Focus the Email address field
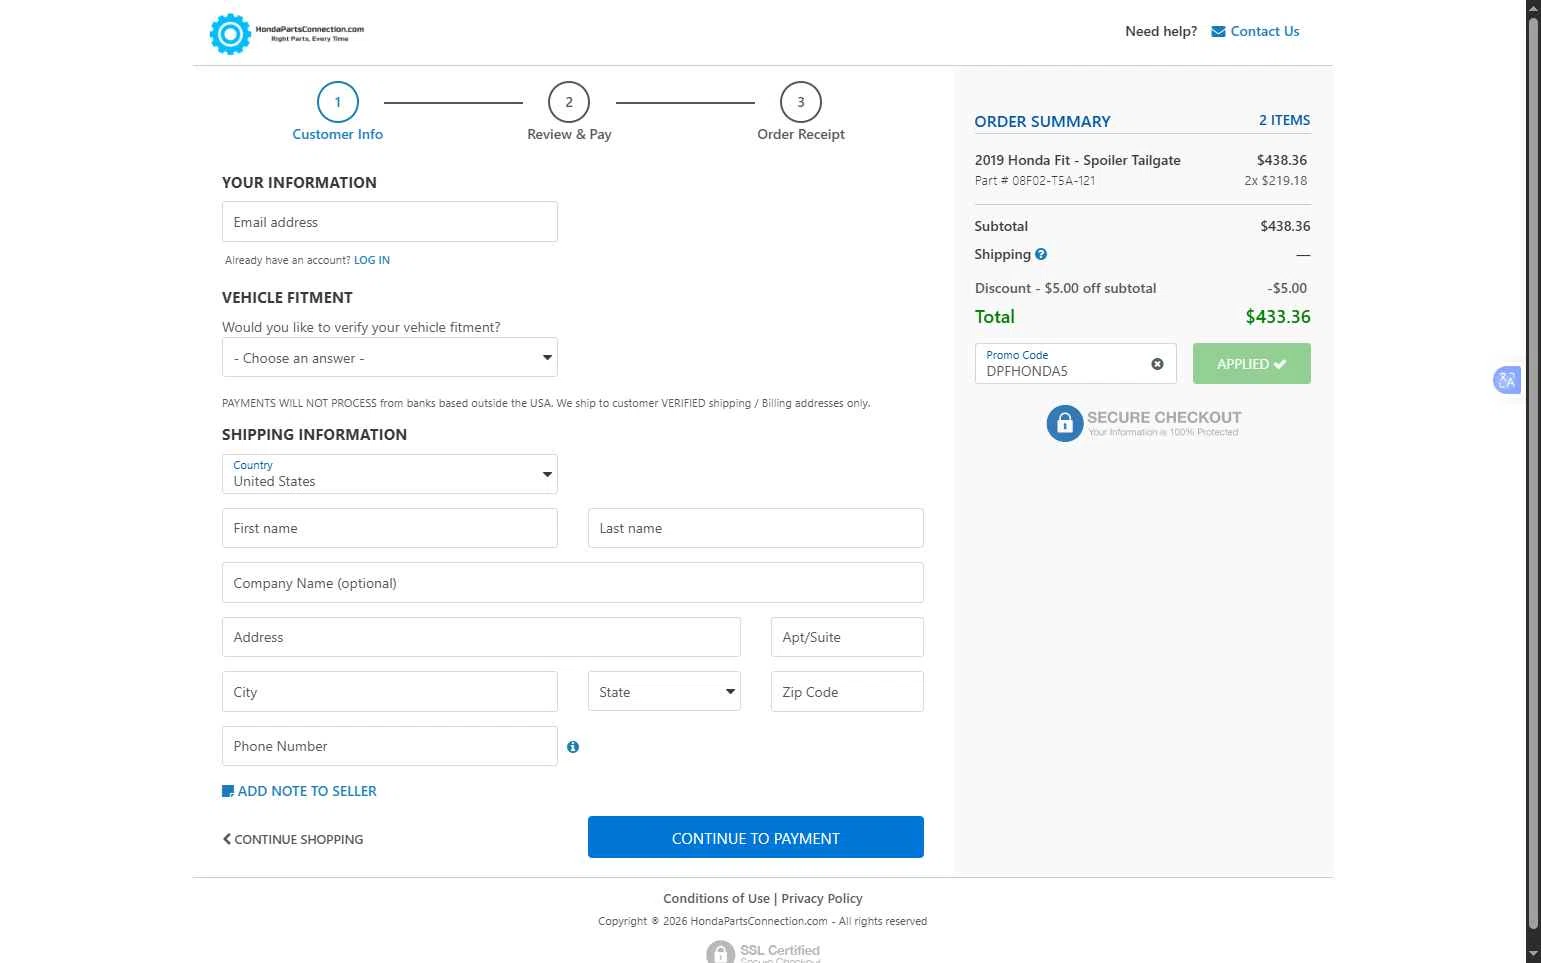 pos(390,222)
